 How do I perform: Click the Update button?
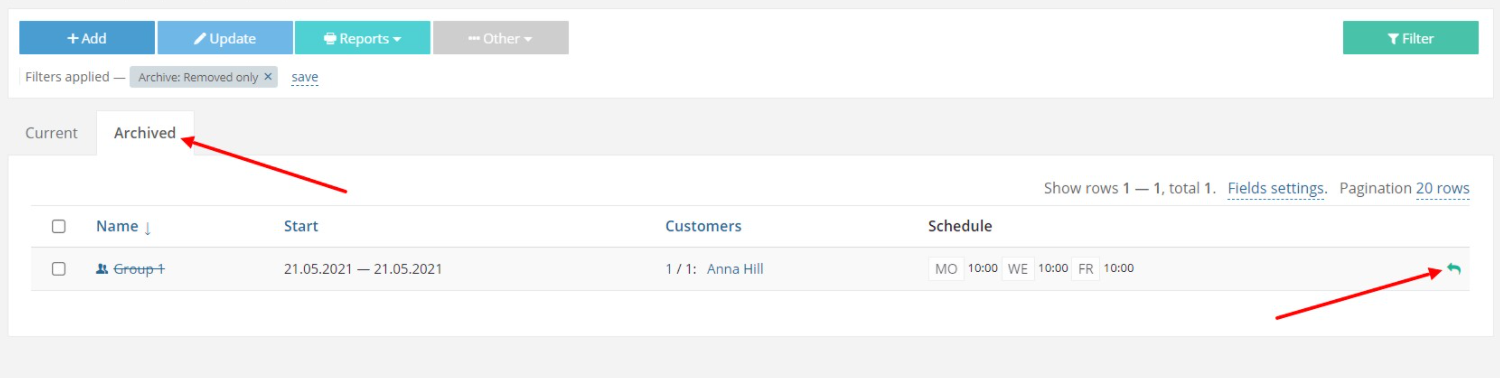[x=225, y=38]
